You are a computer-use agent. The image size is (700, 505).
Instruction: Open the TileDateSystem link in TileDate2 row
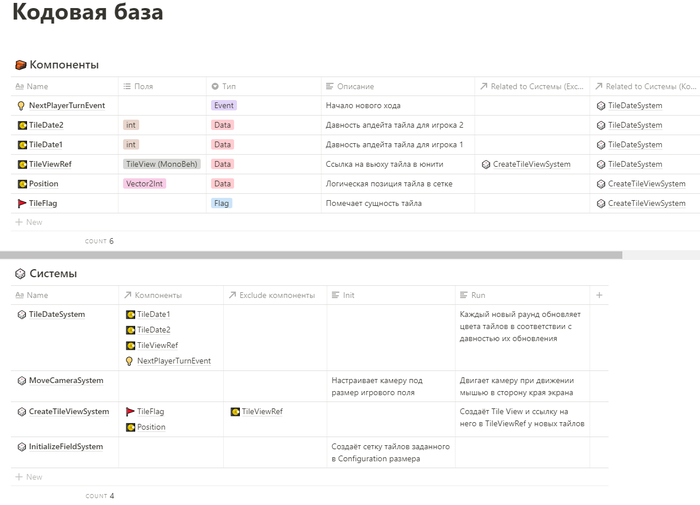(x=634, y=125)
